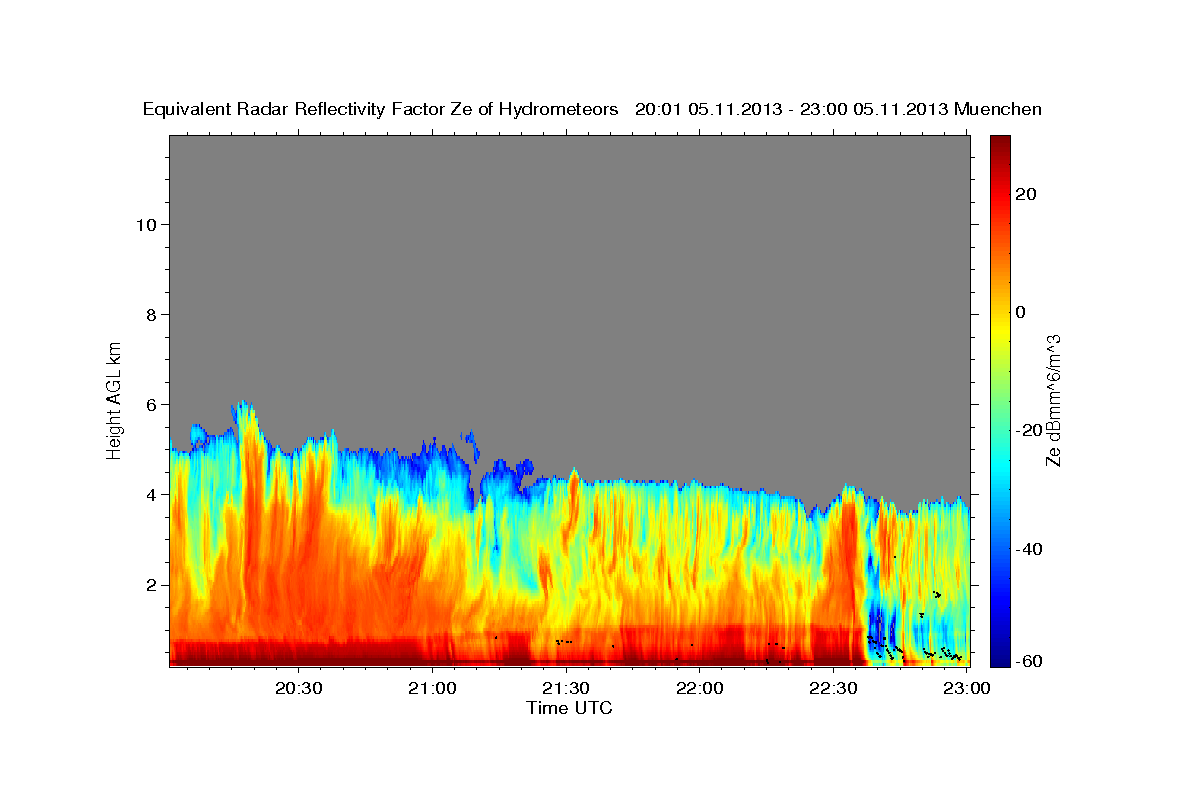Image resolution: width=1200 pixels, height=800 pixels.
Task: Click the plot title 'Equivalent Radar Reflectivity Factor Ze of Hydrometeors'
Action: click(x=380, y=110)
